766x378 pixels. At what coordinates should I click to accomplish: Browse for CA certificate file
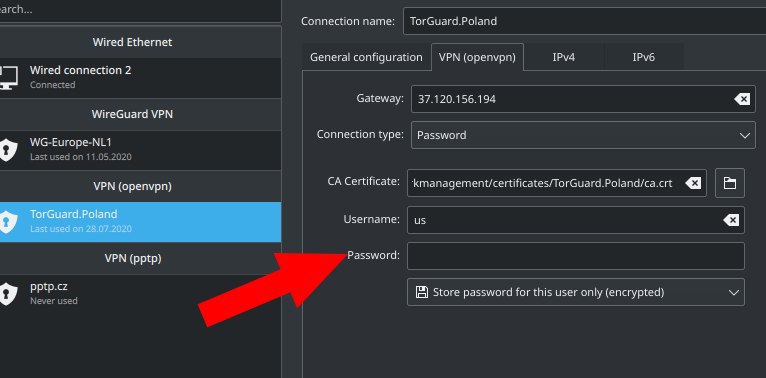(x=730, y=183)
